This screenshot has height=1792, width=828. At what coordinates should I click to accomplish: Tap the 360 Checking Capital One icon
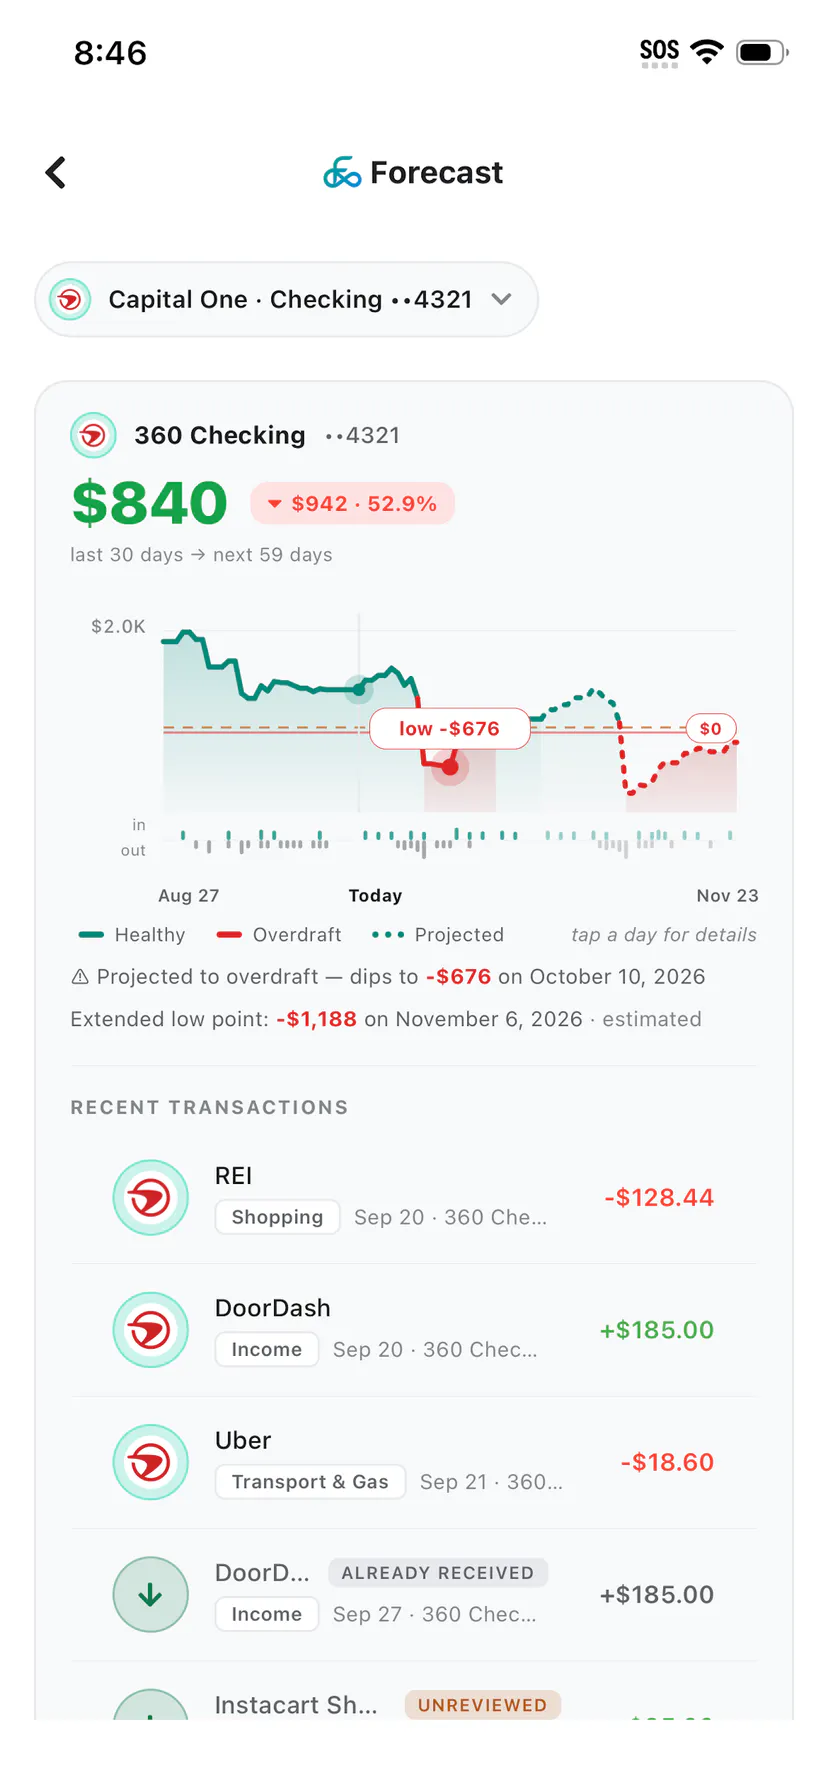click(x=93, y=435)
